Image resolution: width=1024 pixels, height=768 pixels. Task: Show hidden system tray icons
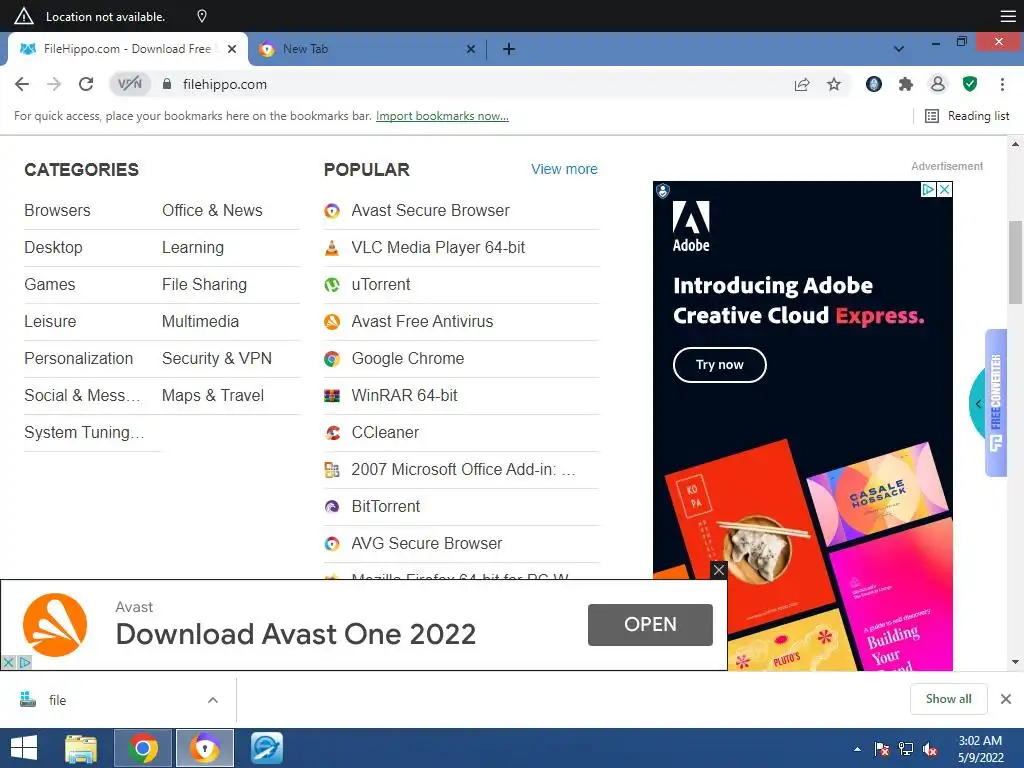(857, 749)
